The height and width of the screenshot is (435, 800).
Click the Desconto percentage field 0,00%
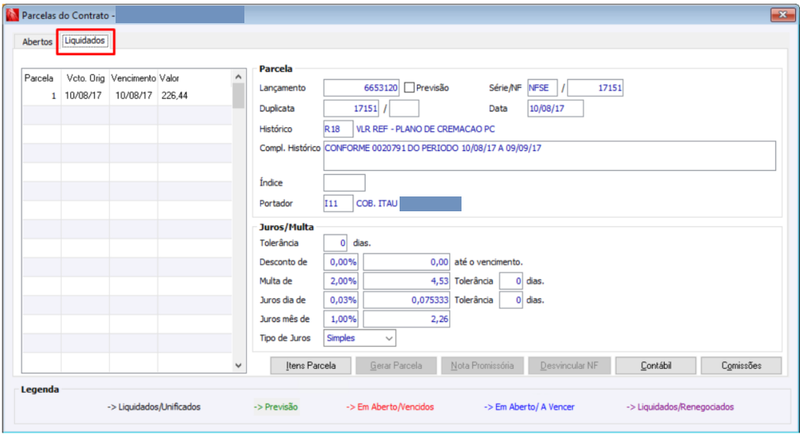(341, 262)
